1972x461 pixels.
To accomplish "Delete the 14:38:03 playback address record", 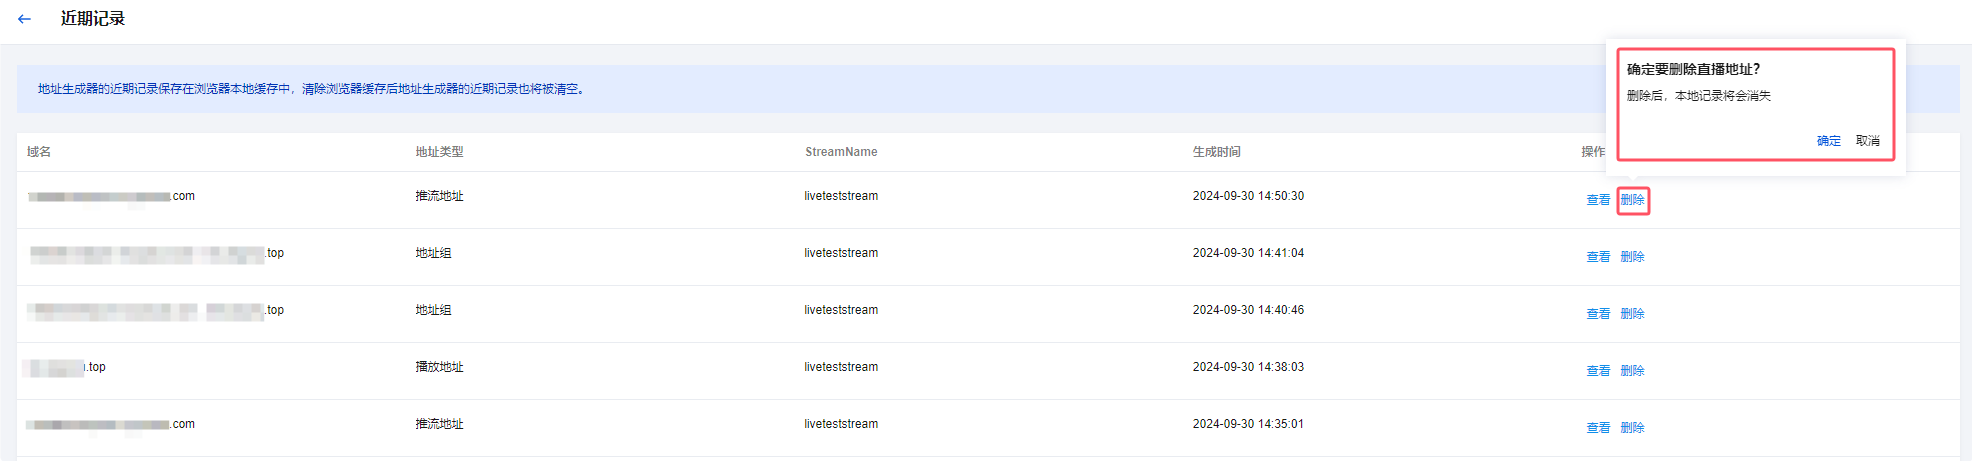I will pyautogui.click(x=1632, y=371).
